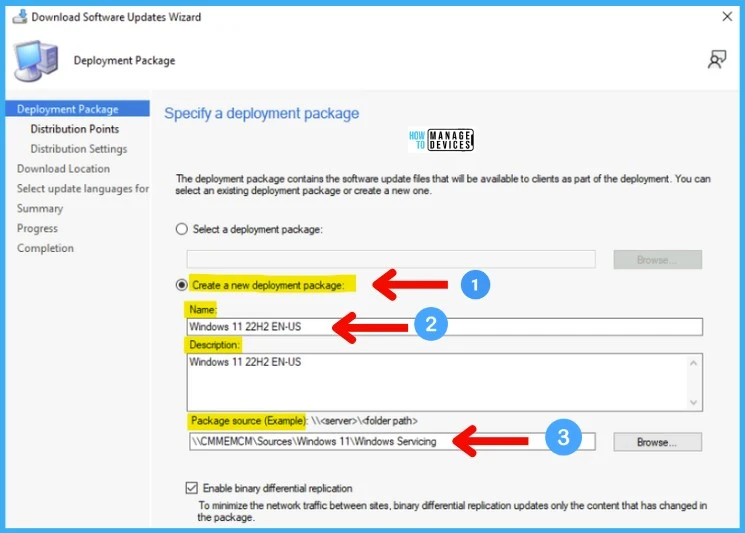Click Browse button next to Package source
This screenshot has height=533, width=745.
(x=657, y=442)
